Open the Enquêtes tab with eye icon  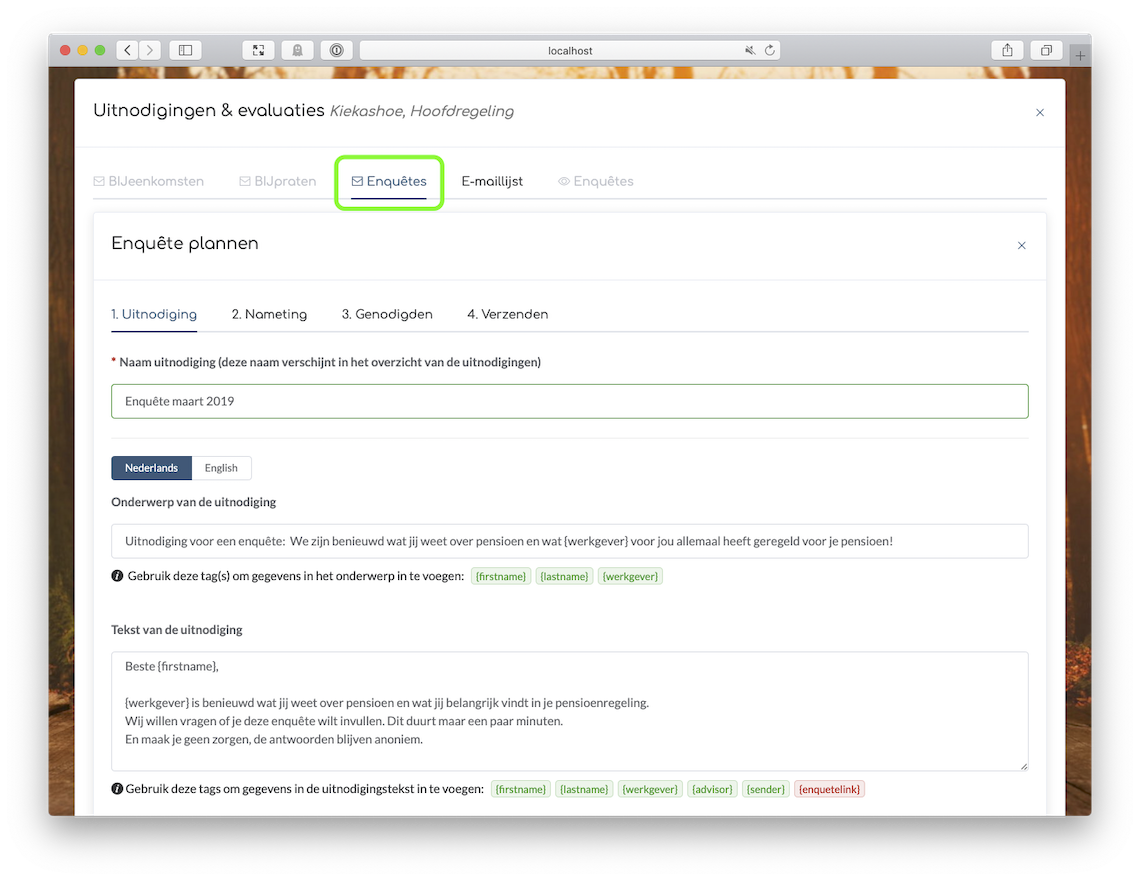[x=595, y=181]
